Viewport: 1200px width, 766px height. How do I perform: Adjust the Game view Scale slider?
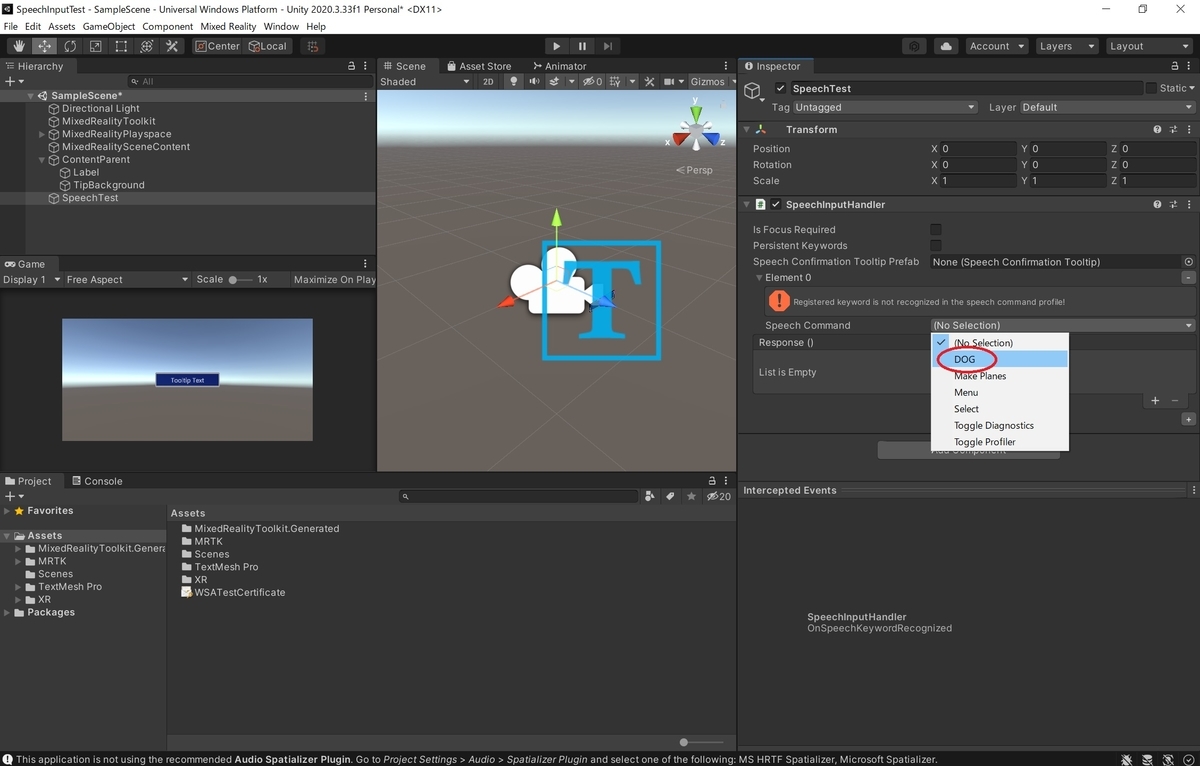coord(240,280)
